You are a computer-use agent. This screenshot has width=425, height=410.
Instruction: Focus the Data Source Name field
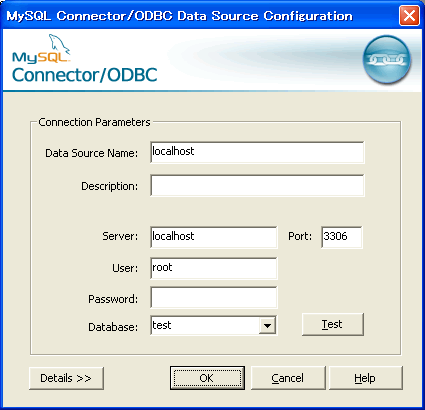(x=257, y=152)
